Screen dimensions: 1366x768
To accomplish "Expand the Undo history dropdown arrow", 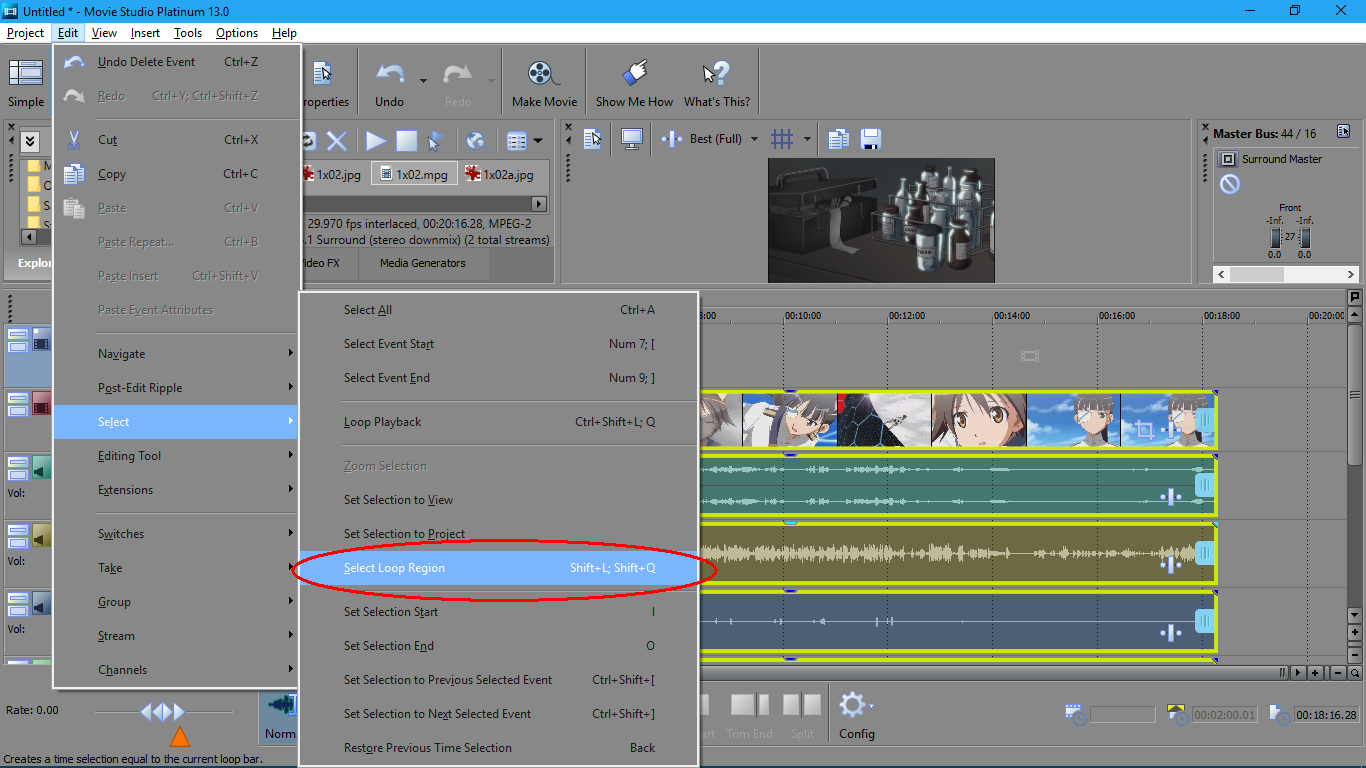I will pyautogui.click(x=423, y=80).
